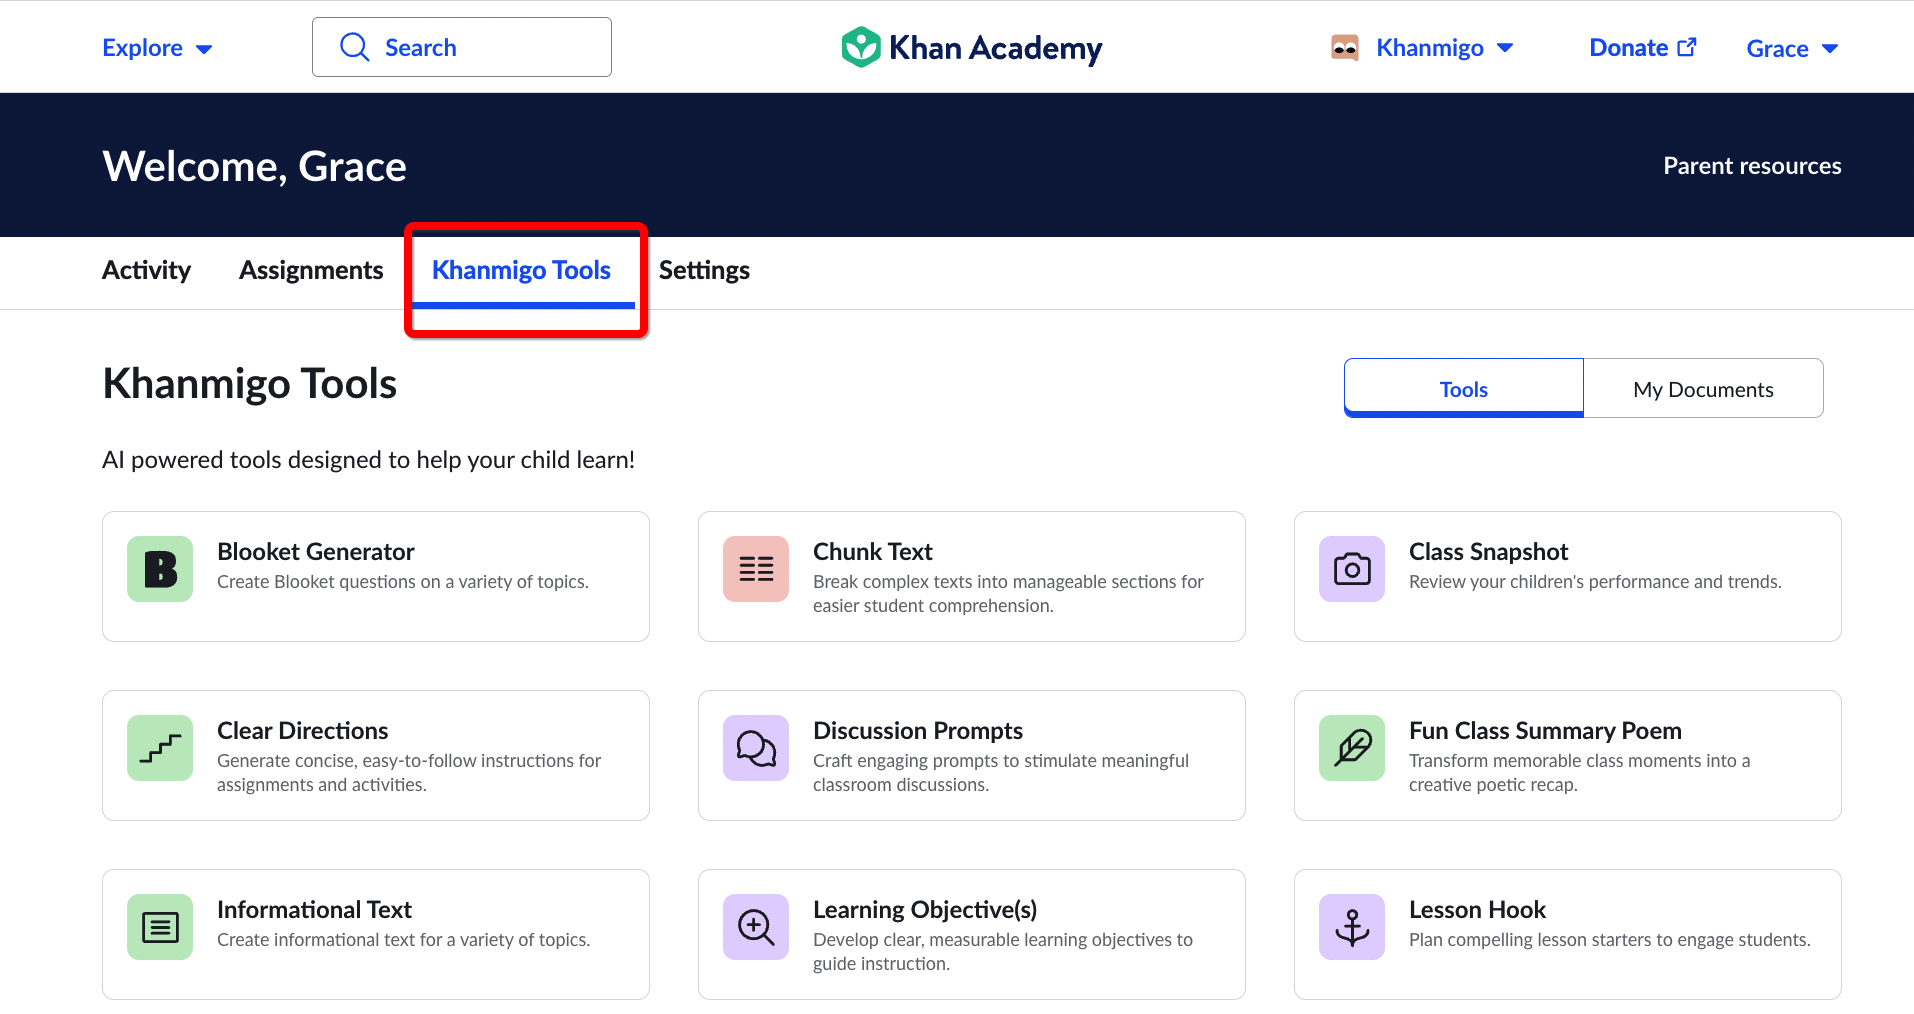This screenshot has width=1914, height=1014.
Task: Switch to the Activity tab
Action: [146, 270]
